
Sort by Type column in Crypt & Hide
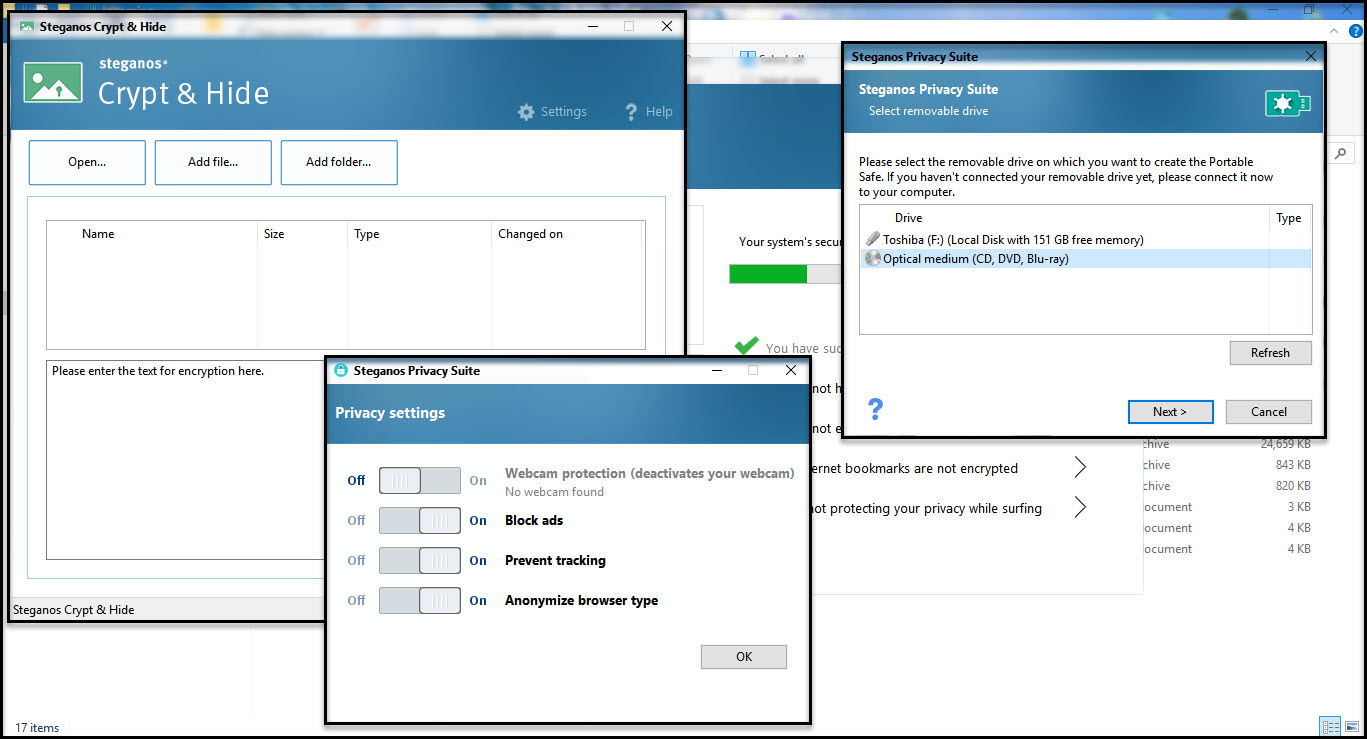(x=367, y=234)
